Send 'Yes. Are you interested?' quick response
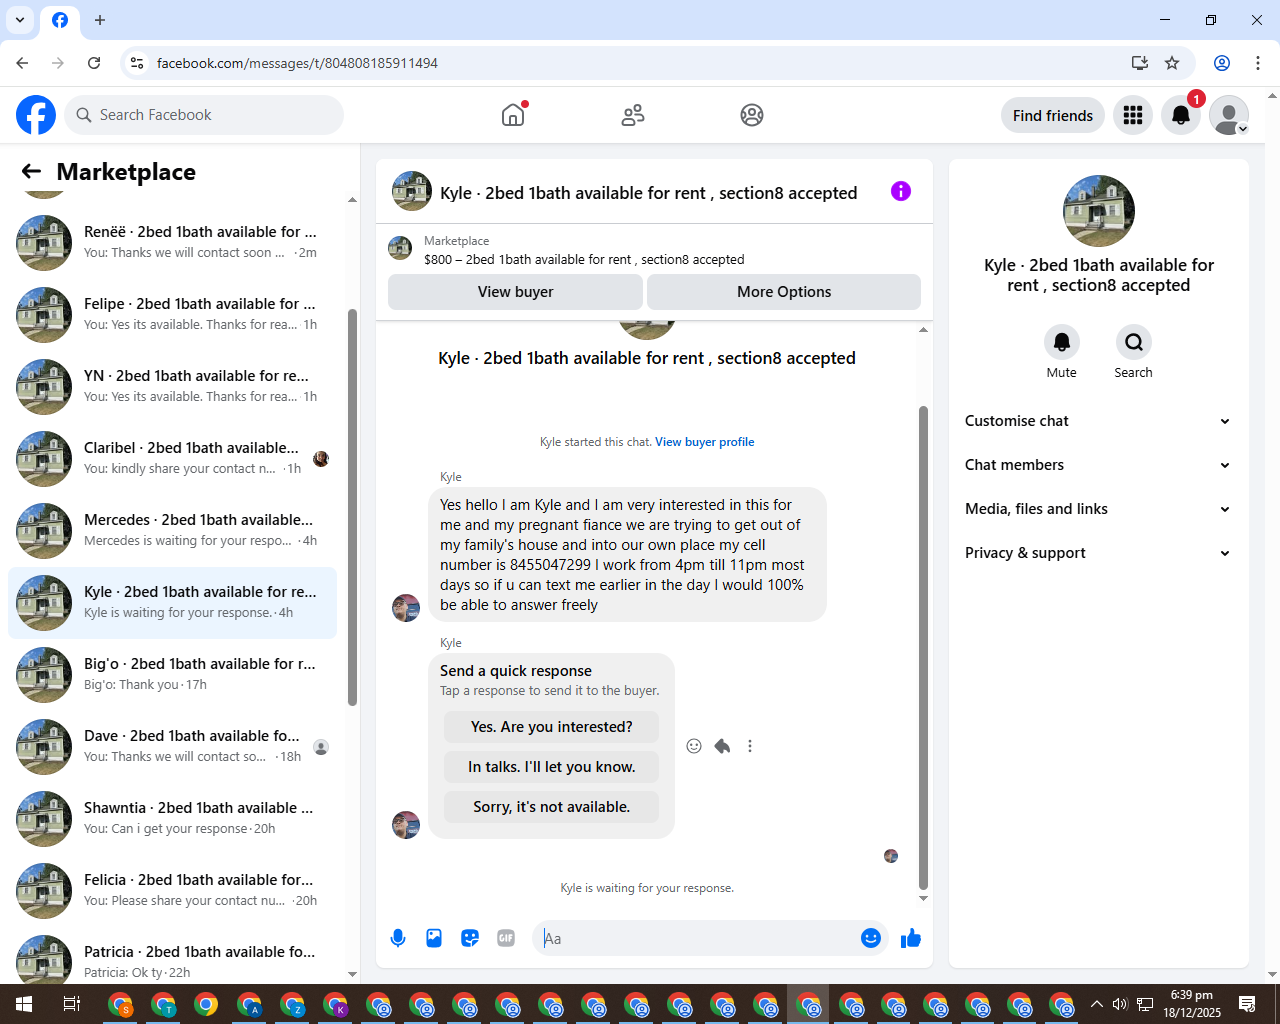The width and height of the screenshot is (1280, 1024). 552,727
